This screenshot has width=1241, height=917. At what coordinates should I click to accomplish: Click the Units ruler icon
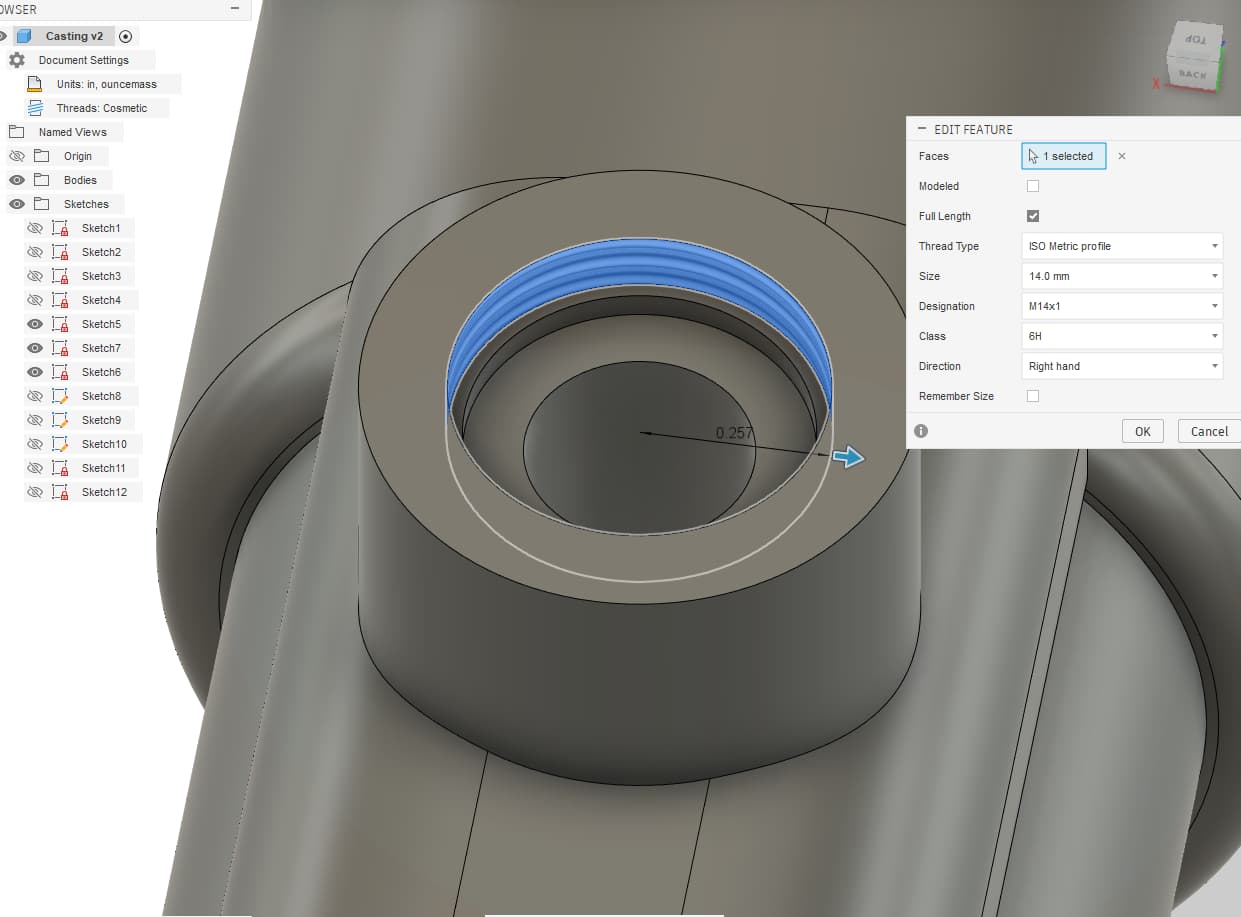(x=35, y=84)
